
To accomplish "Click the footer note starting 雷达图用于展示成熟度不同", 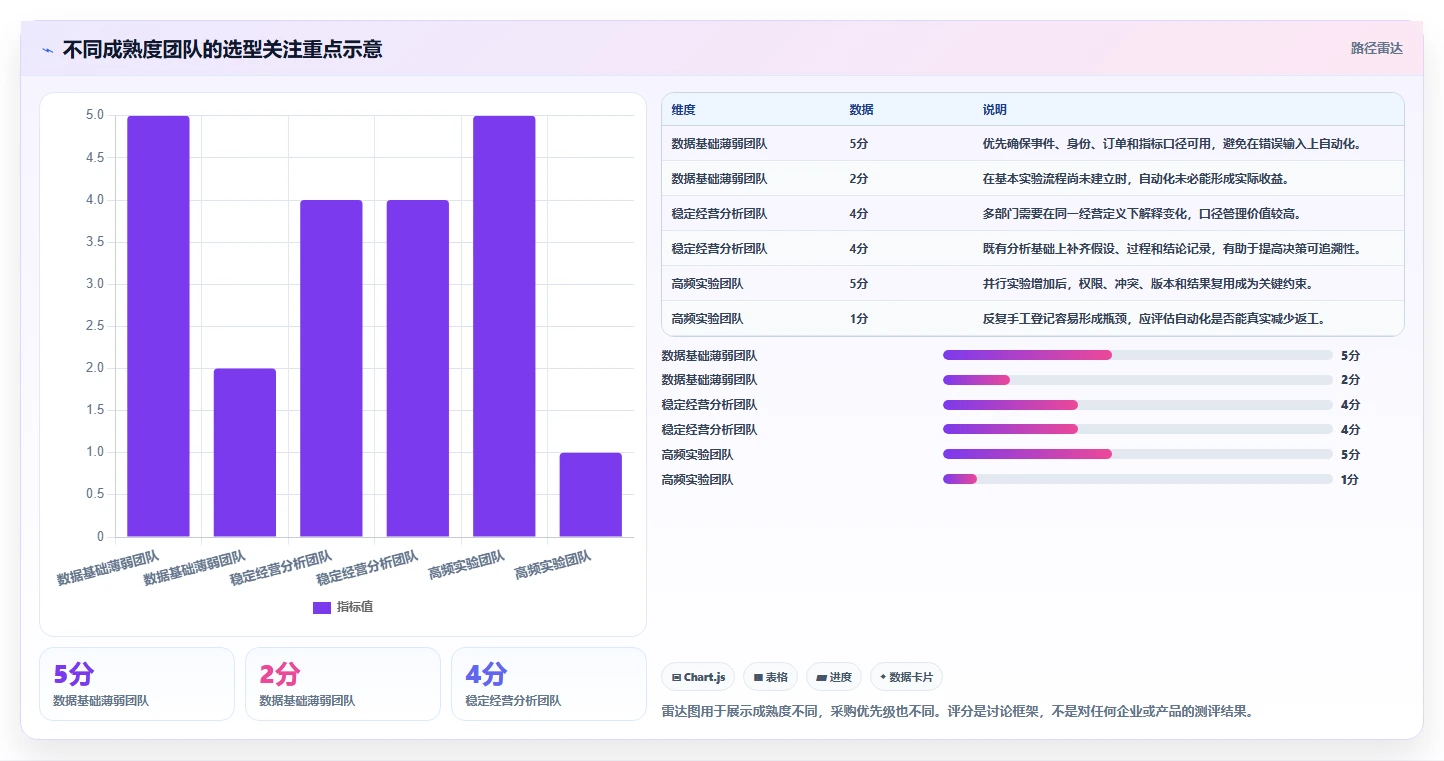I will point(958,712).
